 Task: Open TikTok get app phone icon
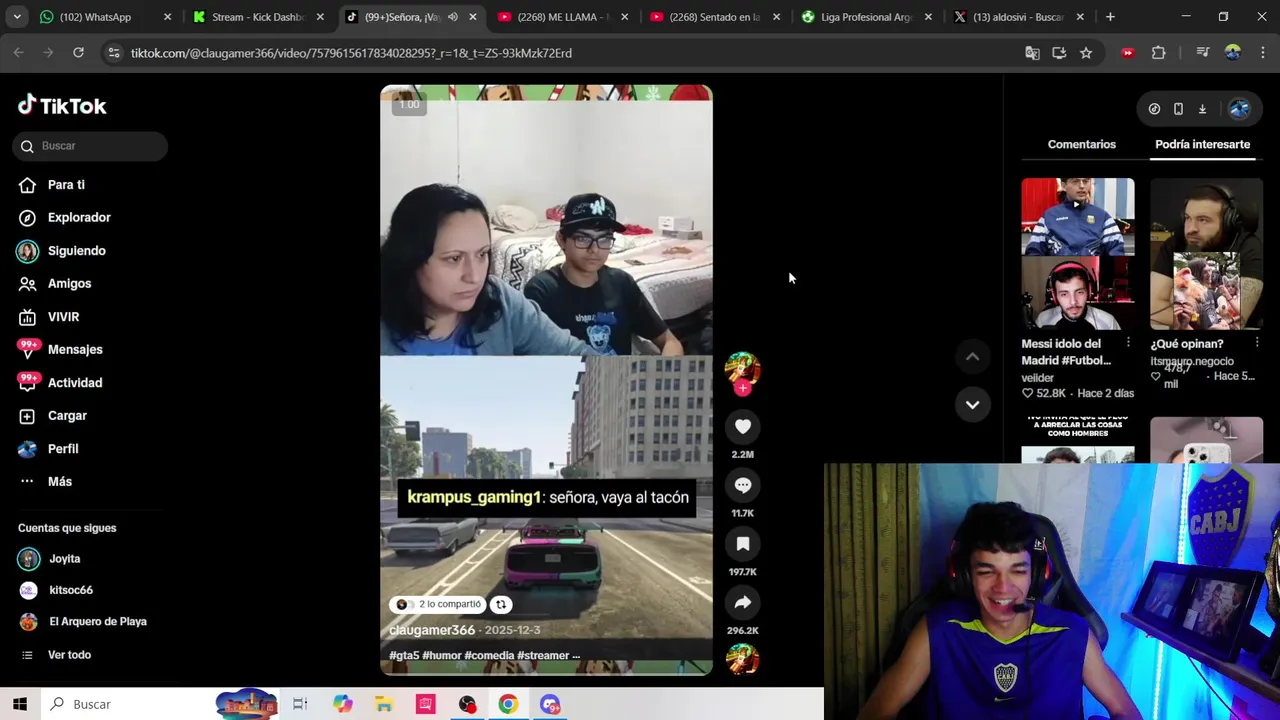1178,109
